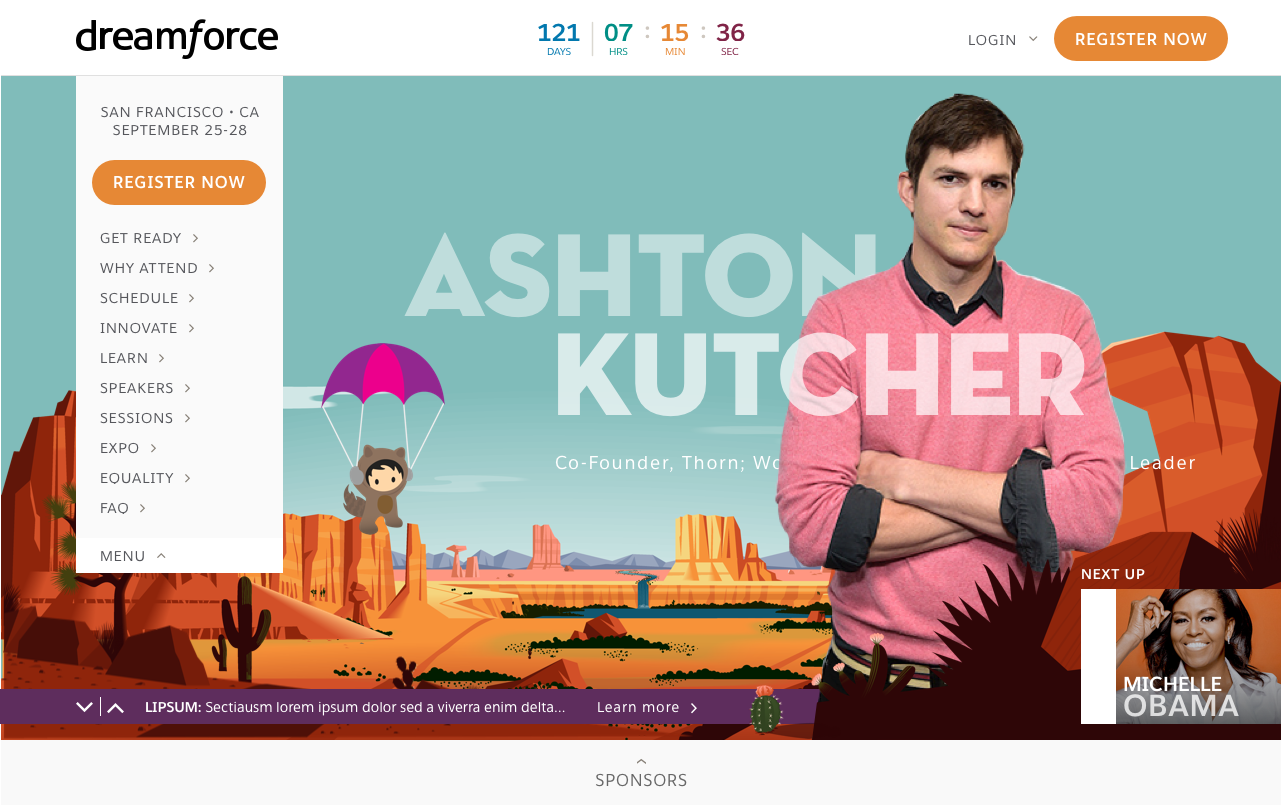This screenshot has height=805, width=1281.
Task: Open the SCHEDULE menu item
Action: pos(148,298)
